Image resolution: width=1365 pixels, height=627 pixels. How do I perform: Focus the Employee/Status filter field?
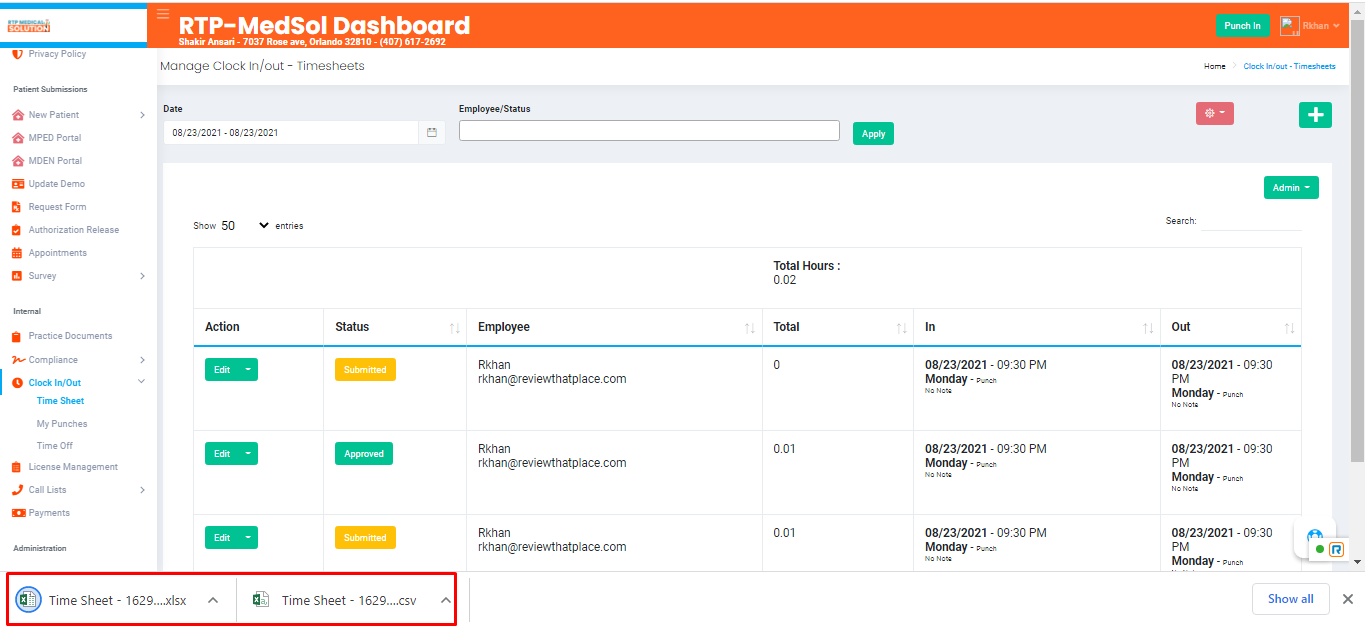tap(649, 131)
